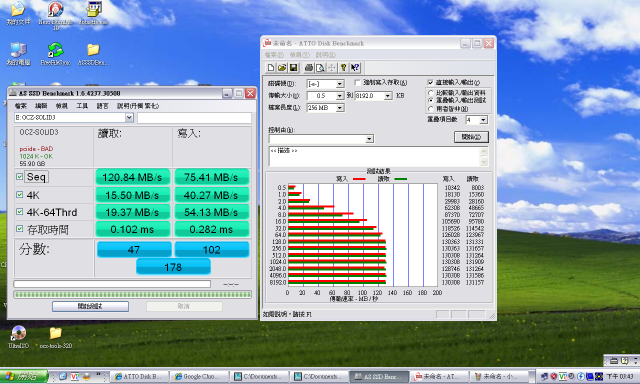Viewport: 640px width, 384px height.
Task: Open the 256 MB file length dropdown
Action: coord(340,108)
